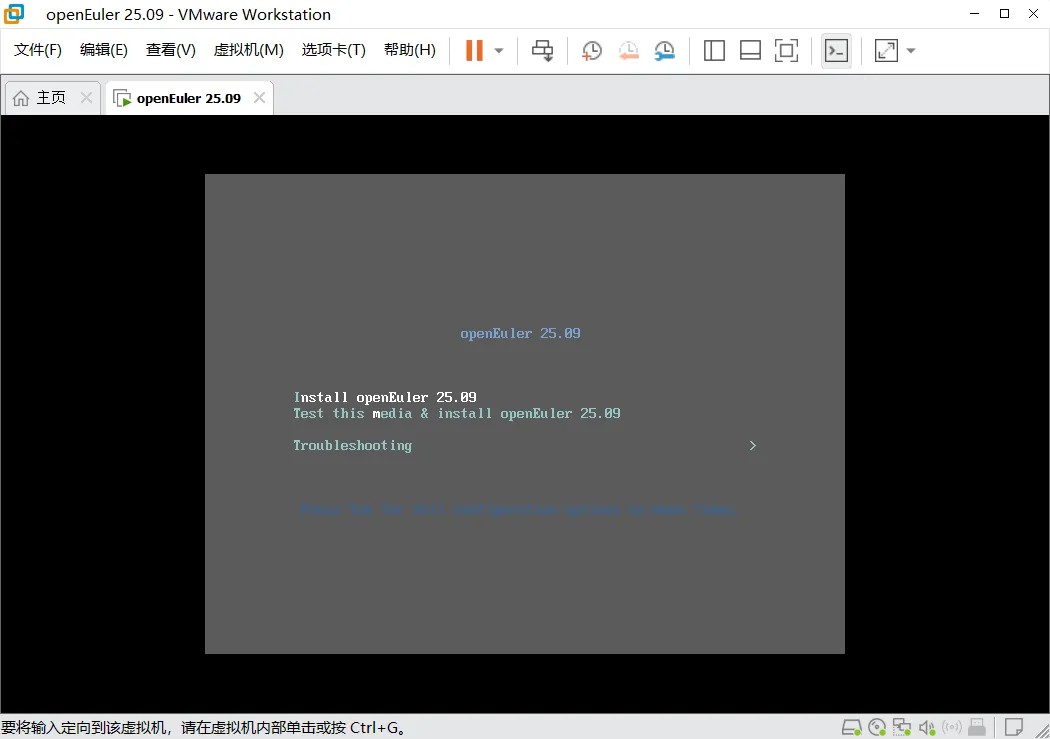Revert virtual machine to previous snapshot
The width and height of the screenshot is (1050, 739).
628,50
